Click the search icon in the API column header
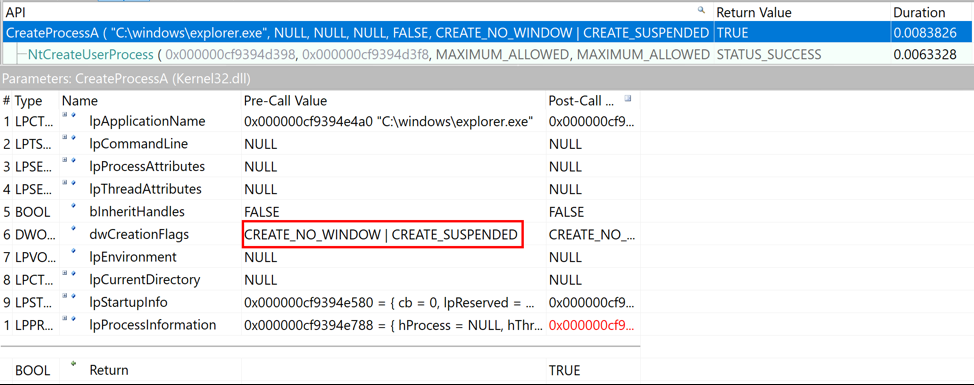Screen dimensions: 974x385 point(702,10)
